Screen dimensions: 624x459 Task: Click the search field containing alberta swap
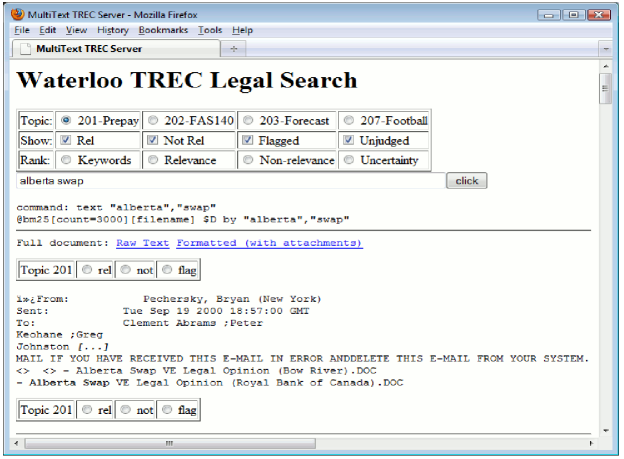(x=230, y=181)
